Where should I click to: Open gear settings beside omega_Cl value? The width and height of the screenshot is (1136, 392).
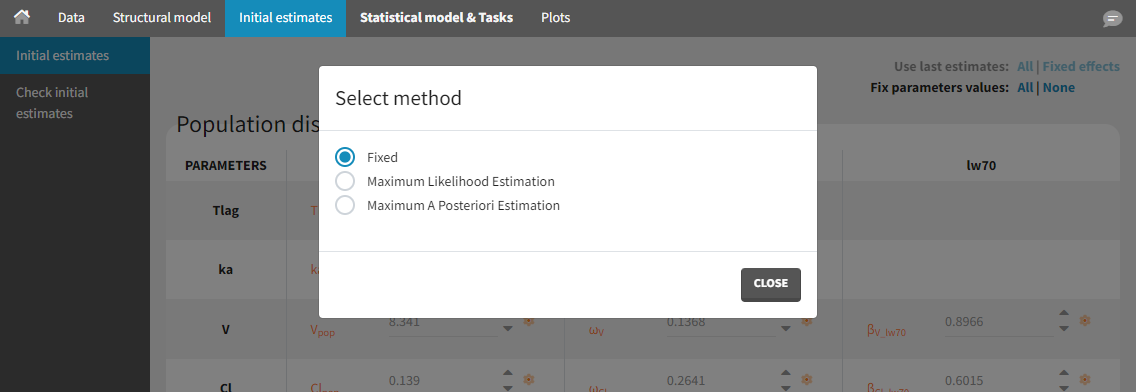coord(806,379)
